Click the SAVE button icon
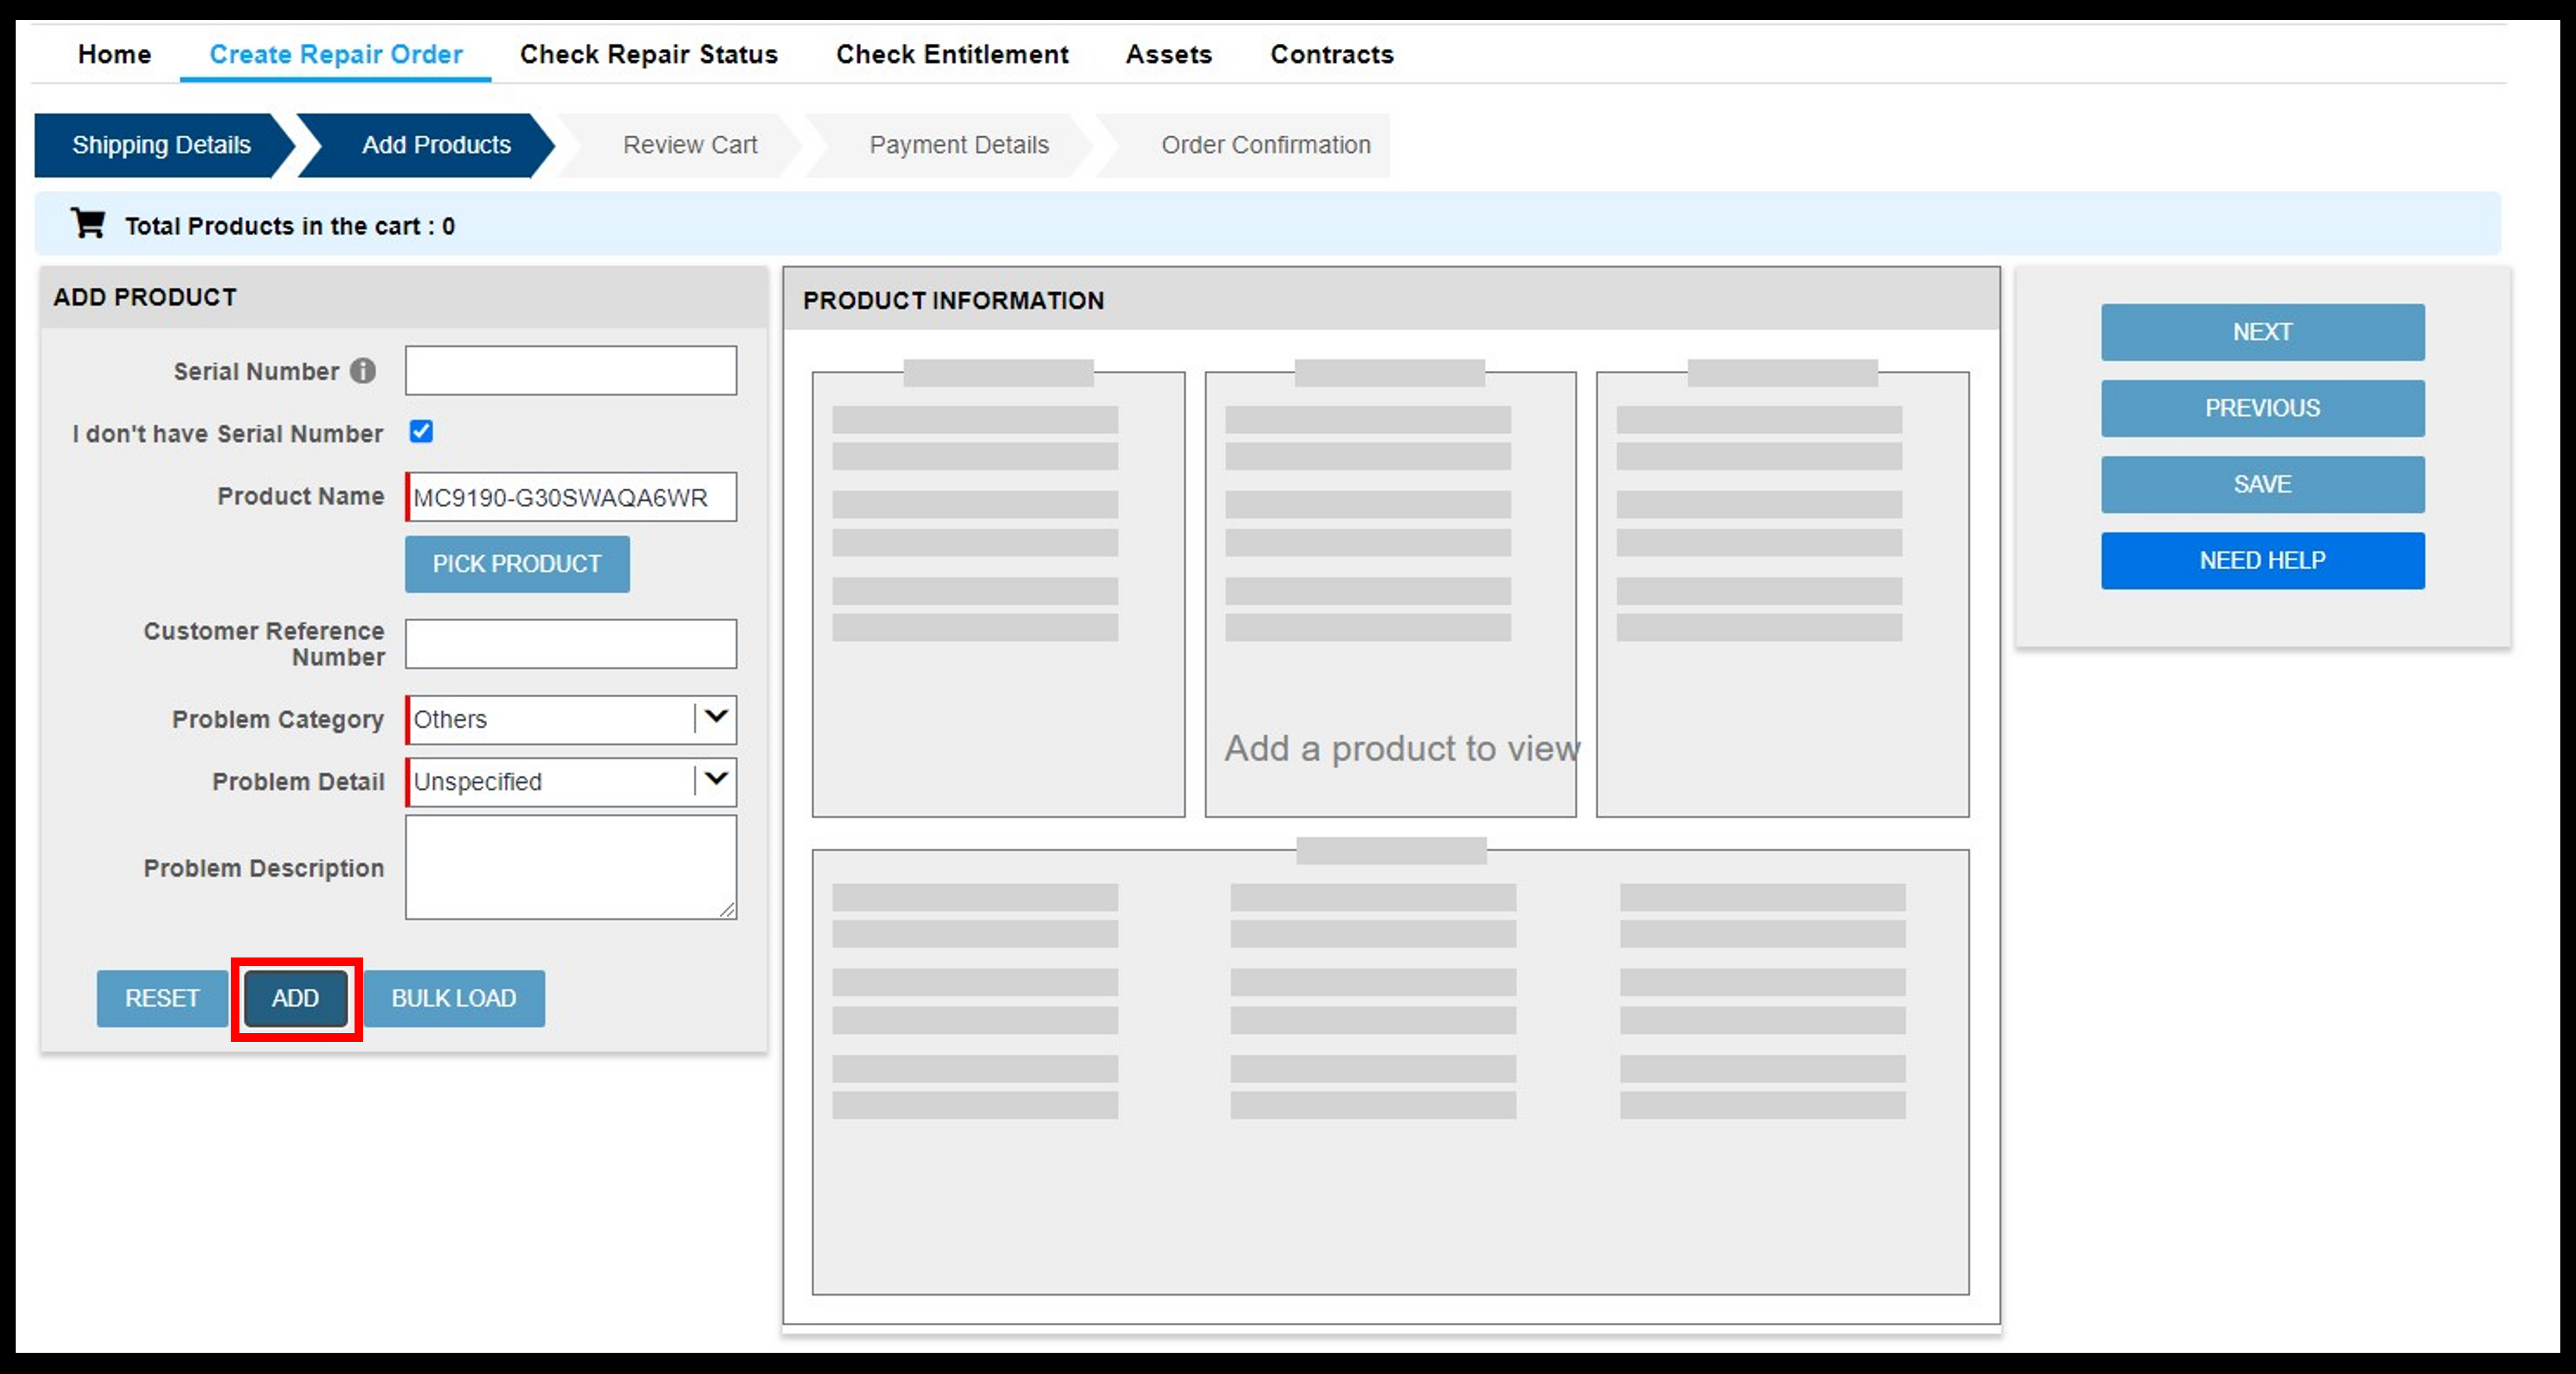The height and width of the screenshot is (1374, 2576). point(2264,482)
